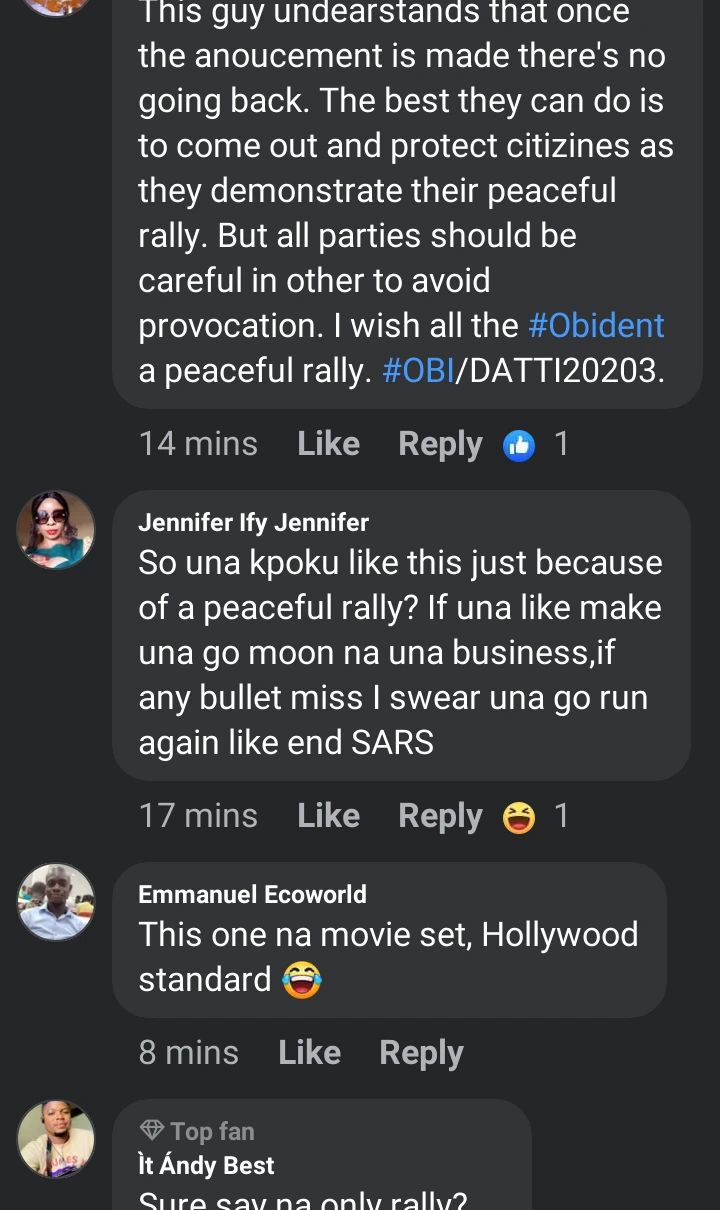Open Ìt Ándy Best's profile name
The width and height of the screenshot is (720, 1210).
click(206, 1165)
